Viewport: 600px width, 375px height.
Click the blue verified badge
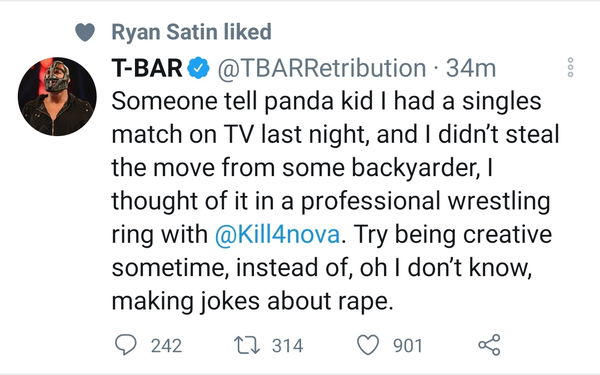tap(198, 68)
